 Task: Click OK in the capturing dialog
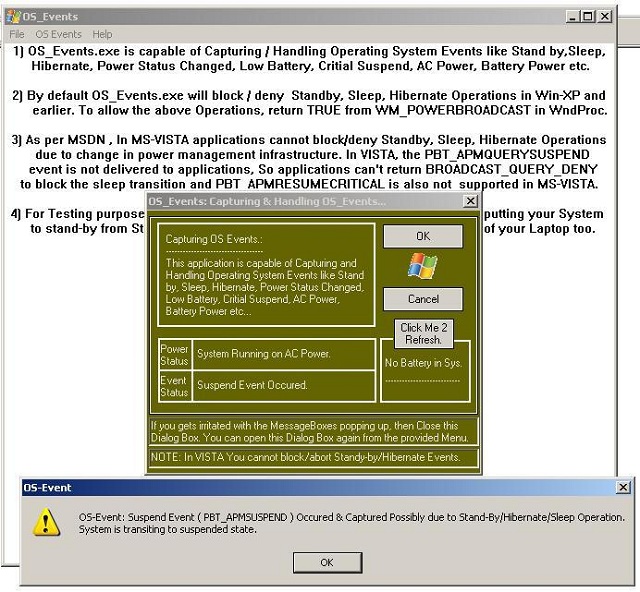(423, 236)
